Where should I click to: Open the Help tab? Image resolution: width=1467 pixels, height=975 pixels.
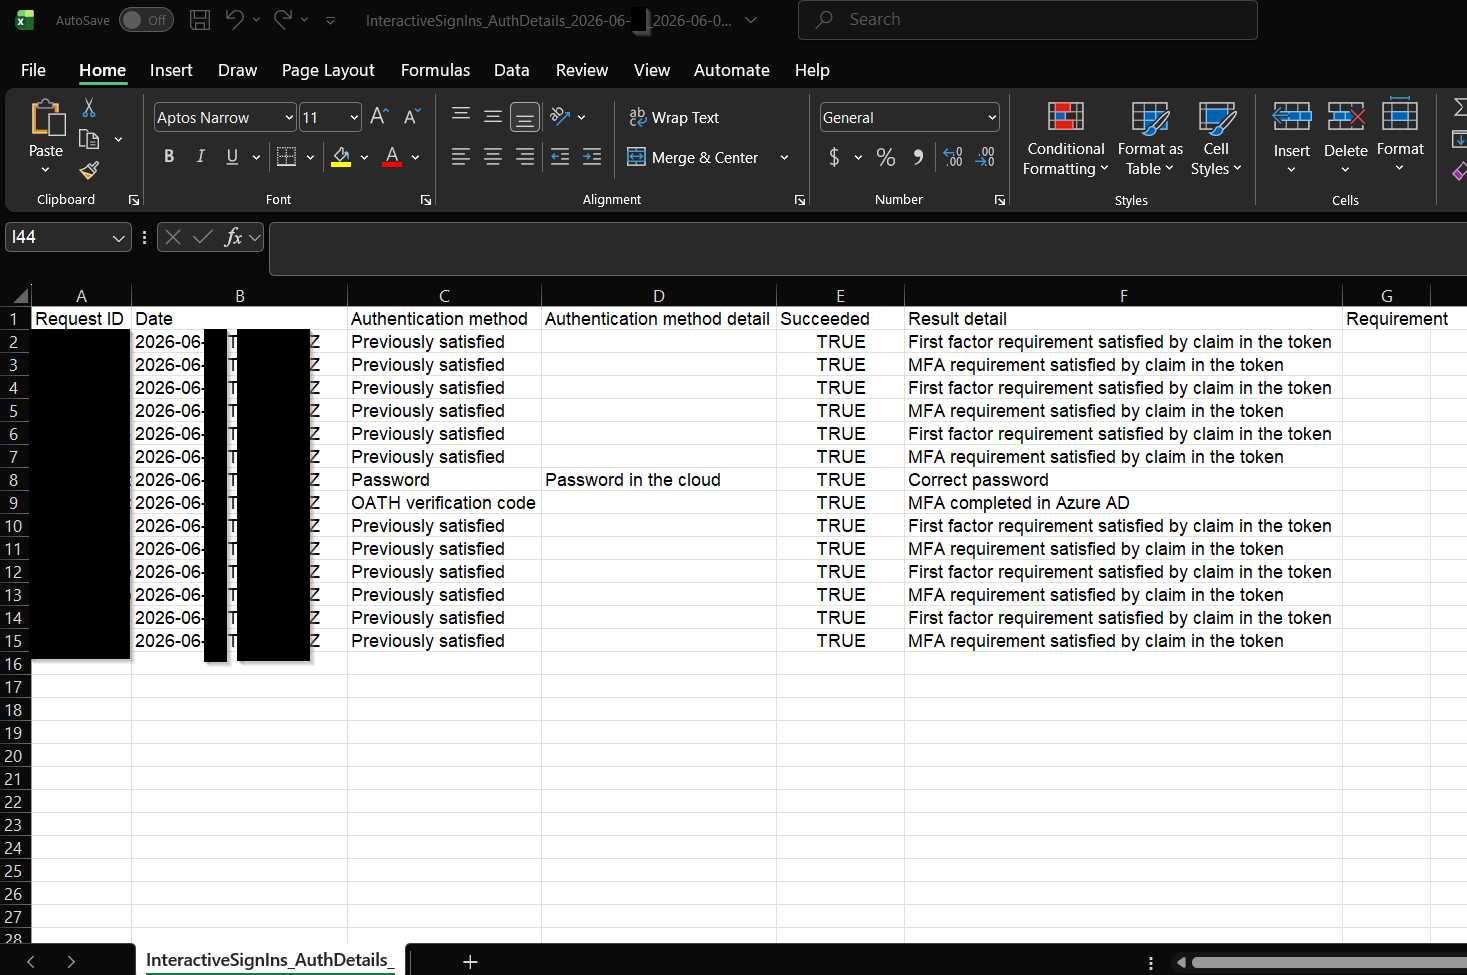point(812,70)
